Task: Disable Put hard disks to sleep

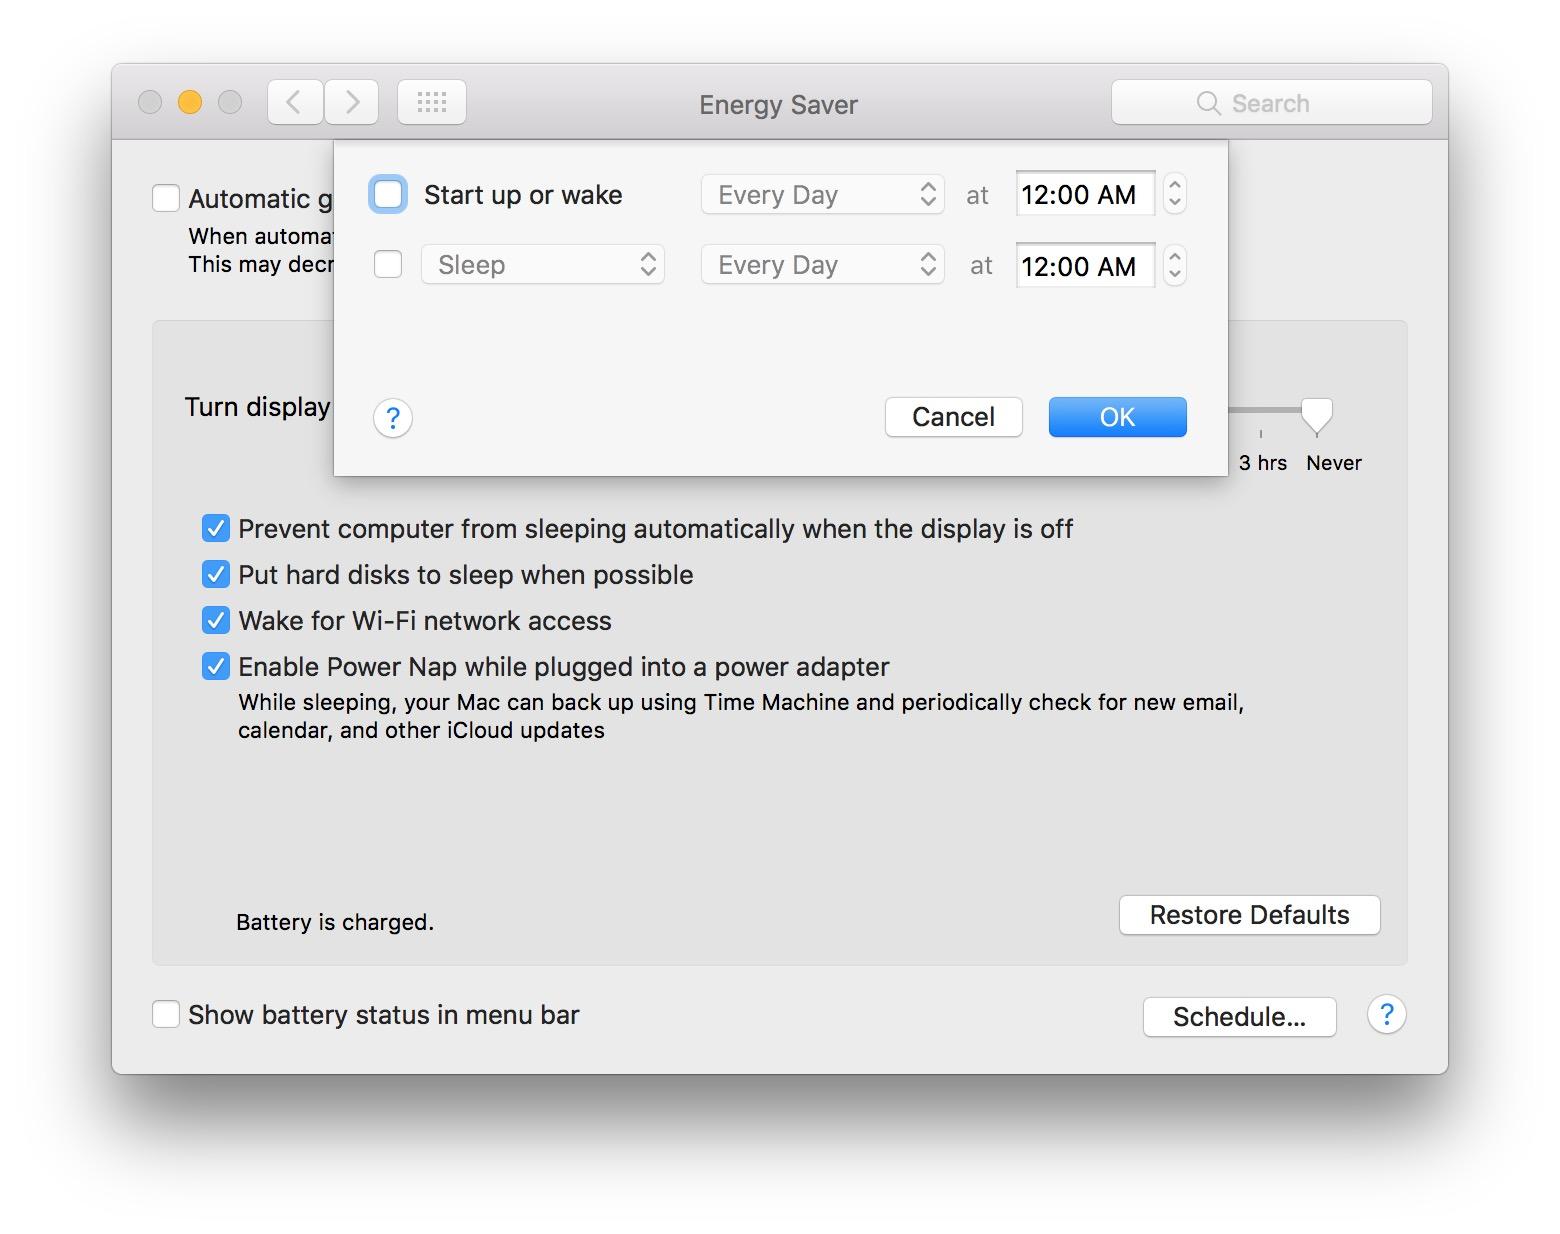Action: click(x=216, y=575)
